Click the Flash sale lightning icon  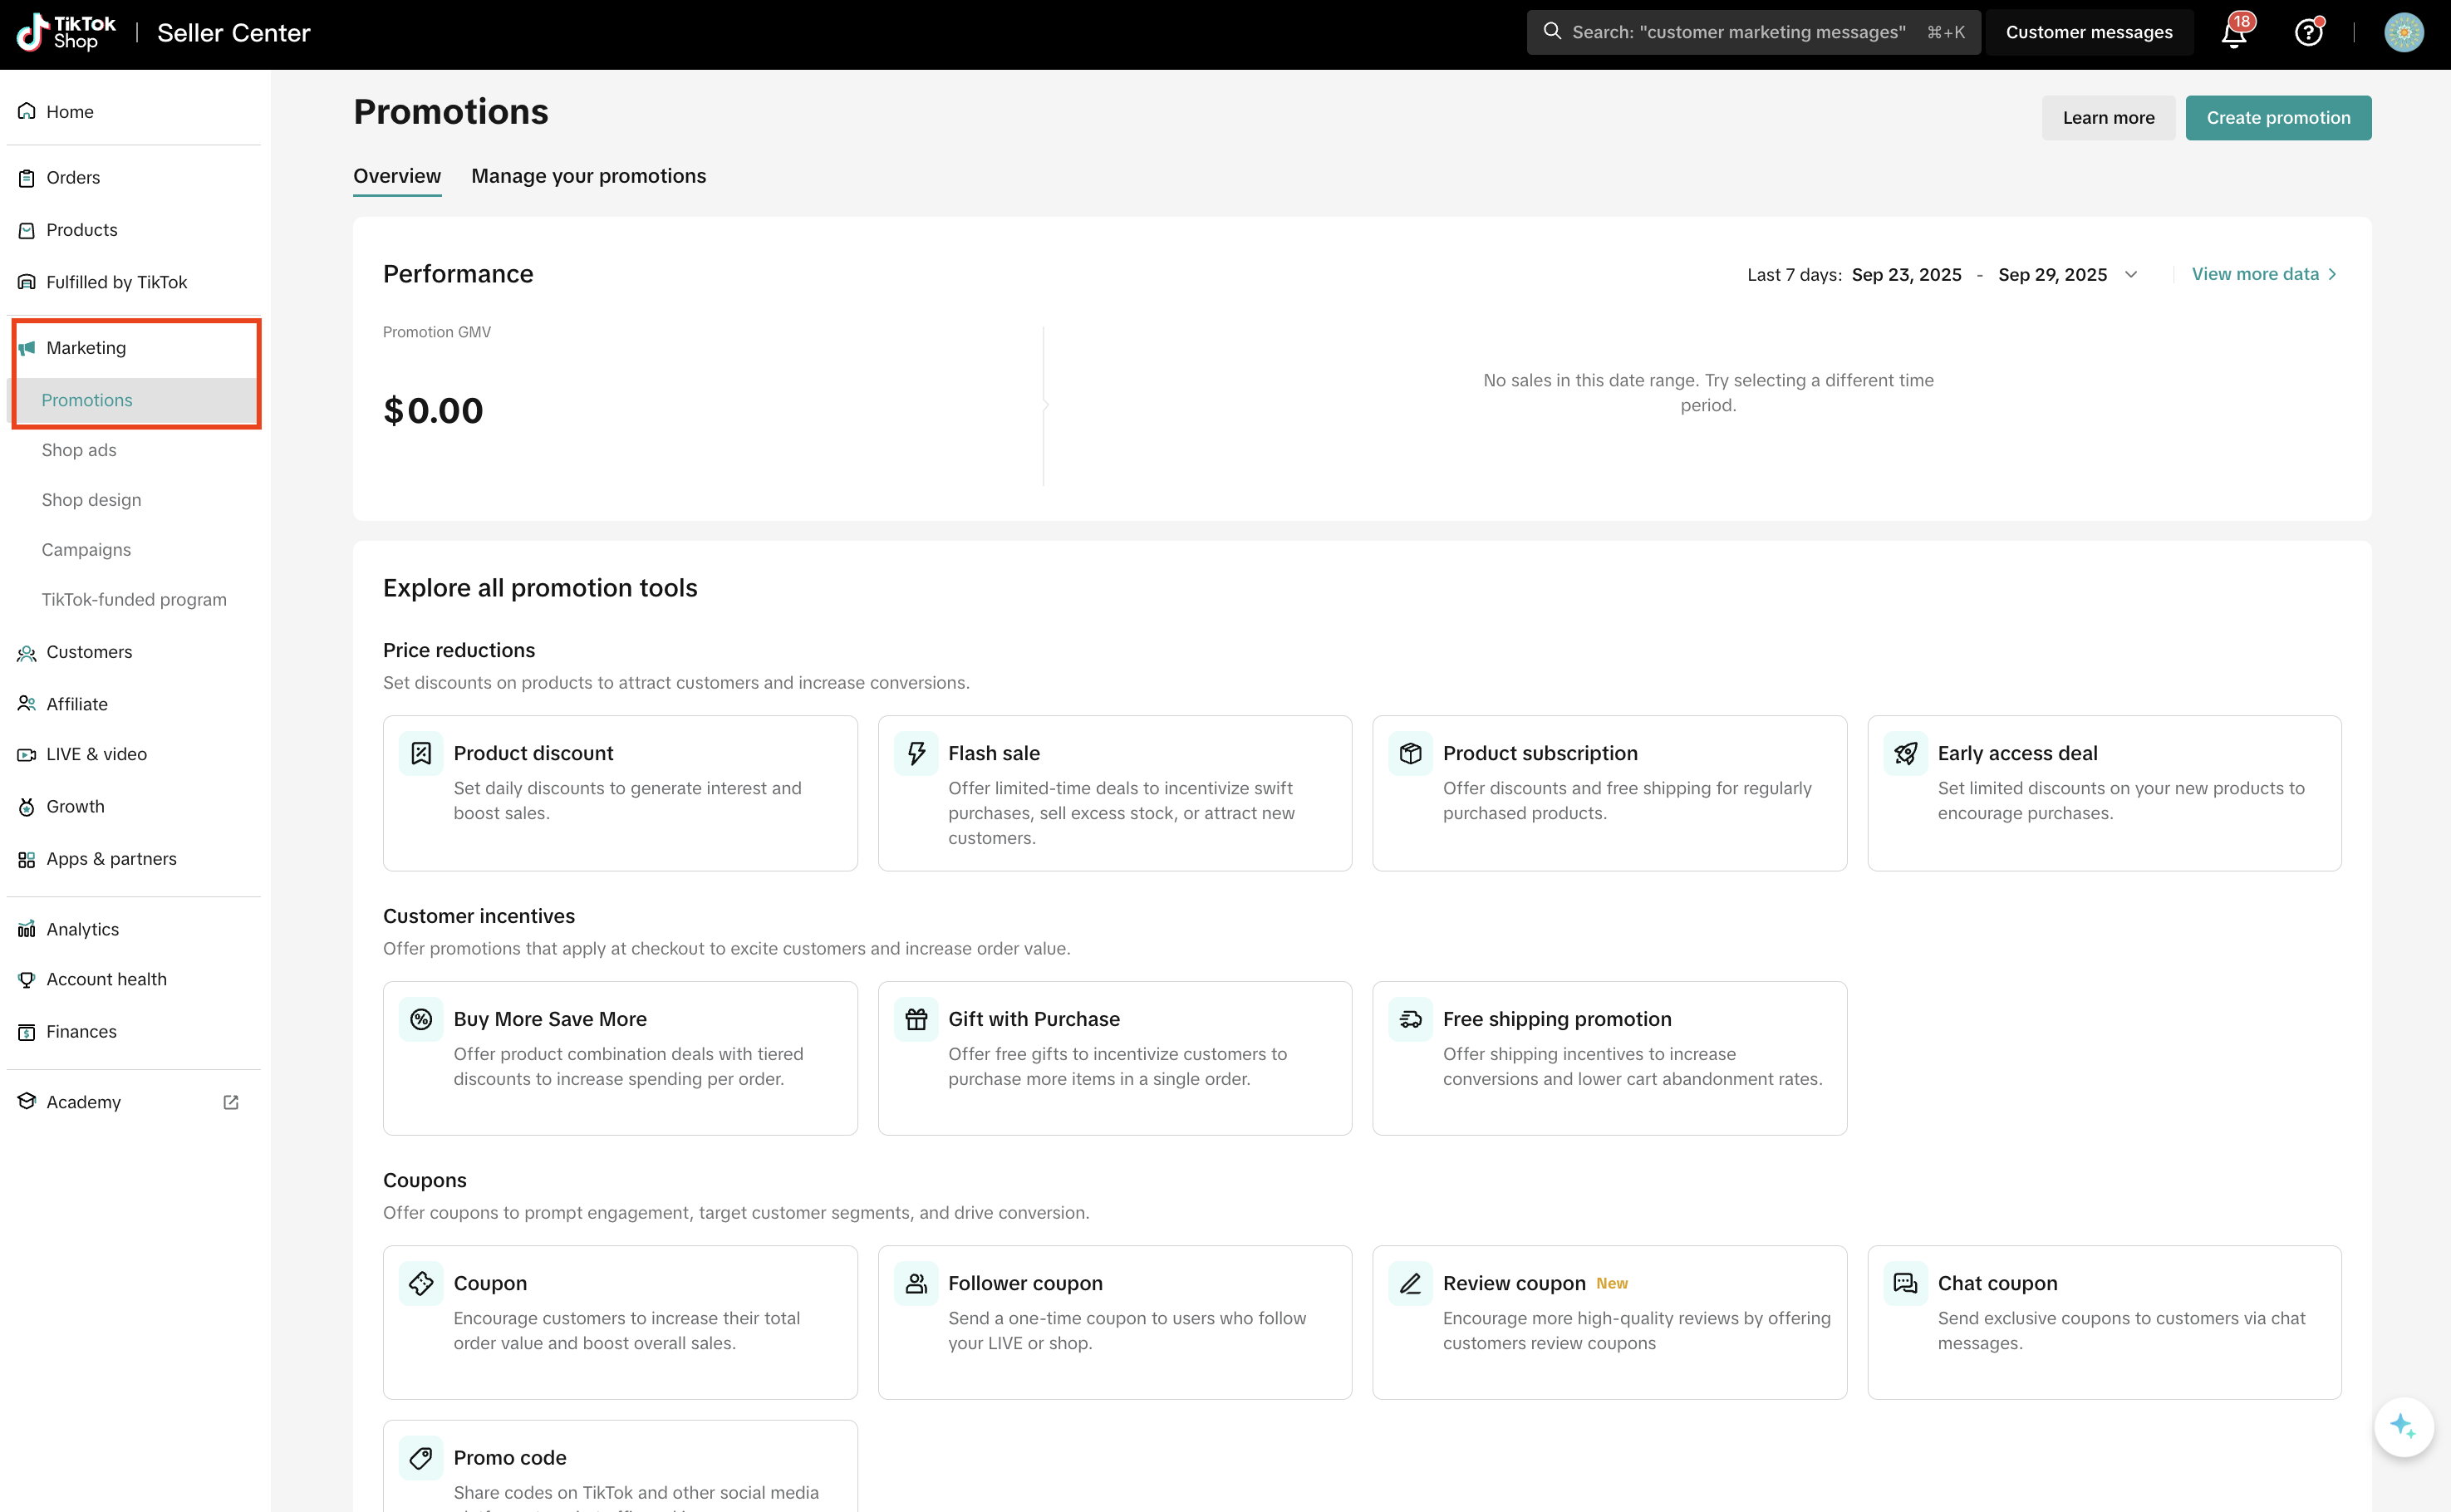pyautogui.click(x=916, y=753)
